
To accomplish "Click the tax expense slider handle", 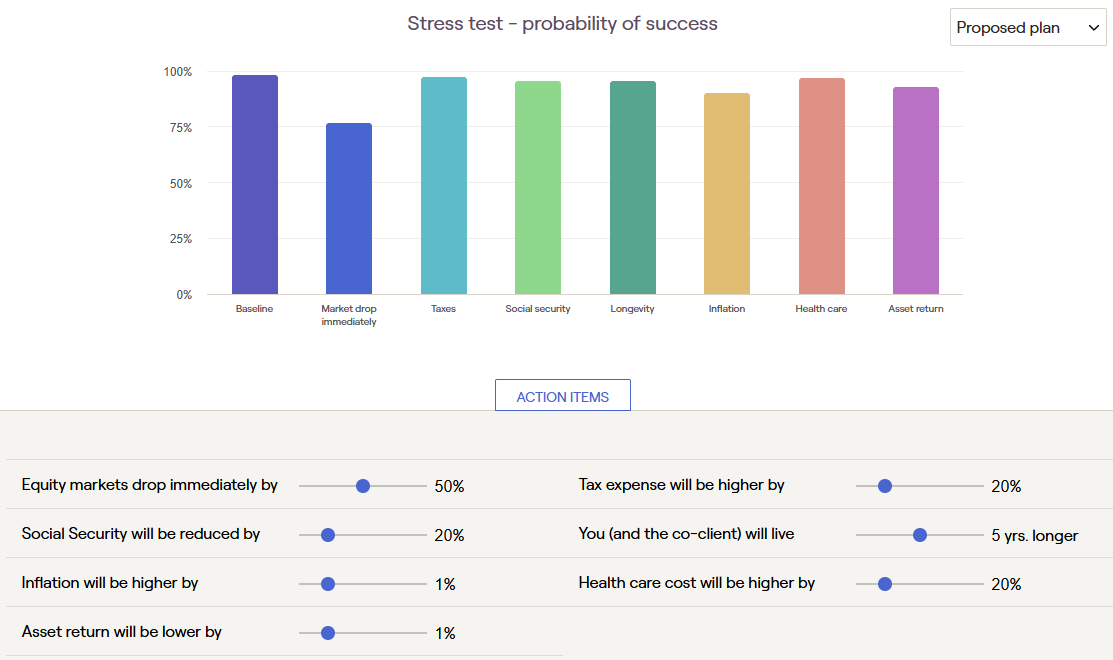I will pyautogui.click(x=884, y=486).
